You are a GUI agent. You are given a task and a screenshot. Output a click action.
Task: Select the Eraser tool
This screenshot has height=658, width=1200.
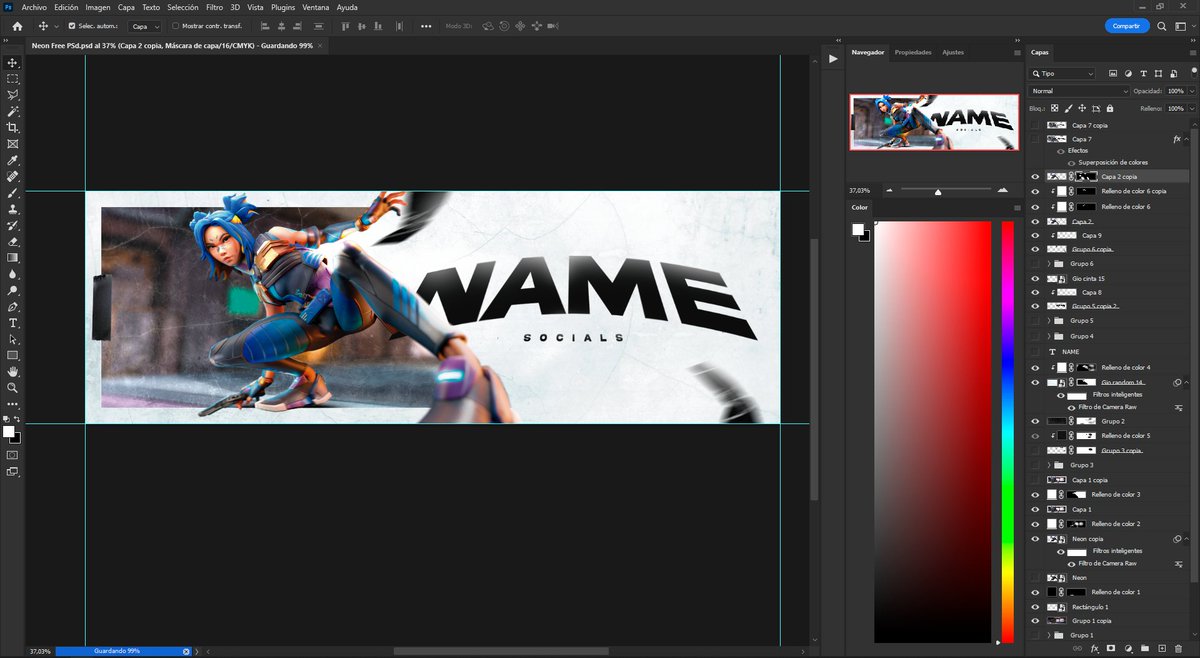tap(12, 241)
